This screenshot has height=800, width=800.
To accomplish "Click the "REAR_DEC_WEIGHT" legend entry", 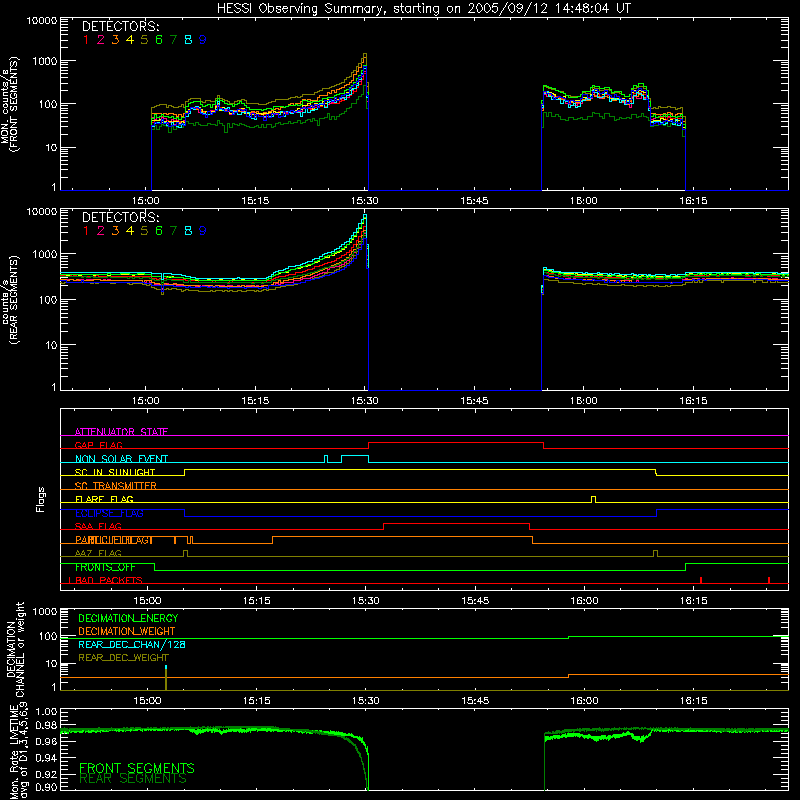I will [123, 658].
